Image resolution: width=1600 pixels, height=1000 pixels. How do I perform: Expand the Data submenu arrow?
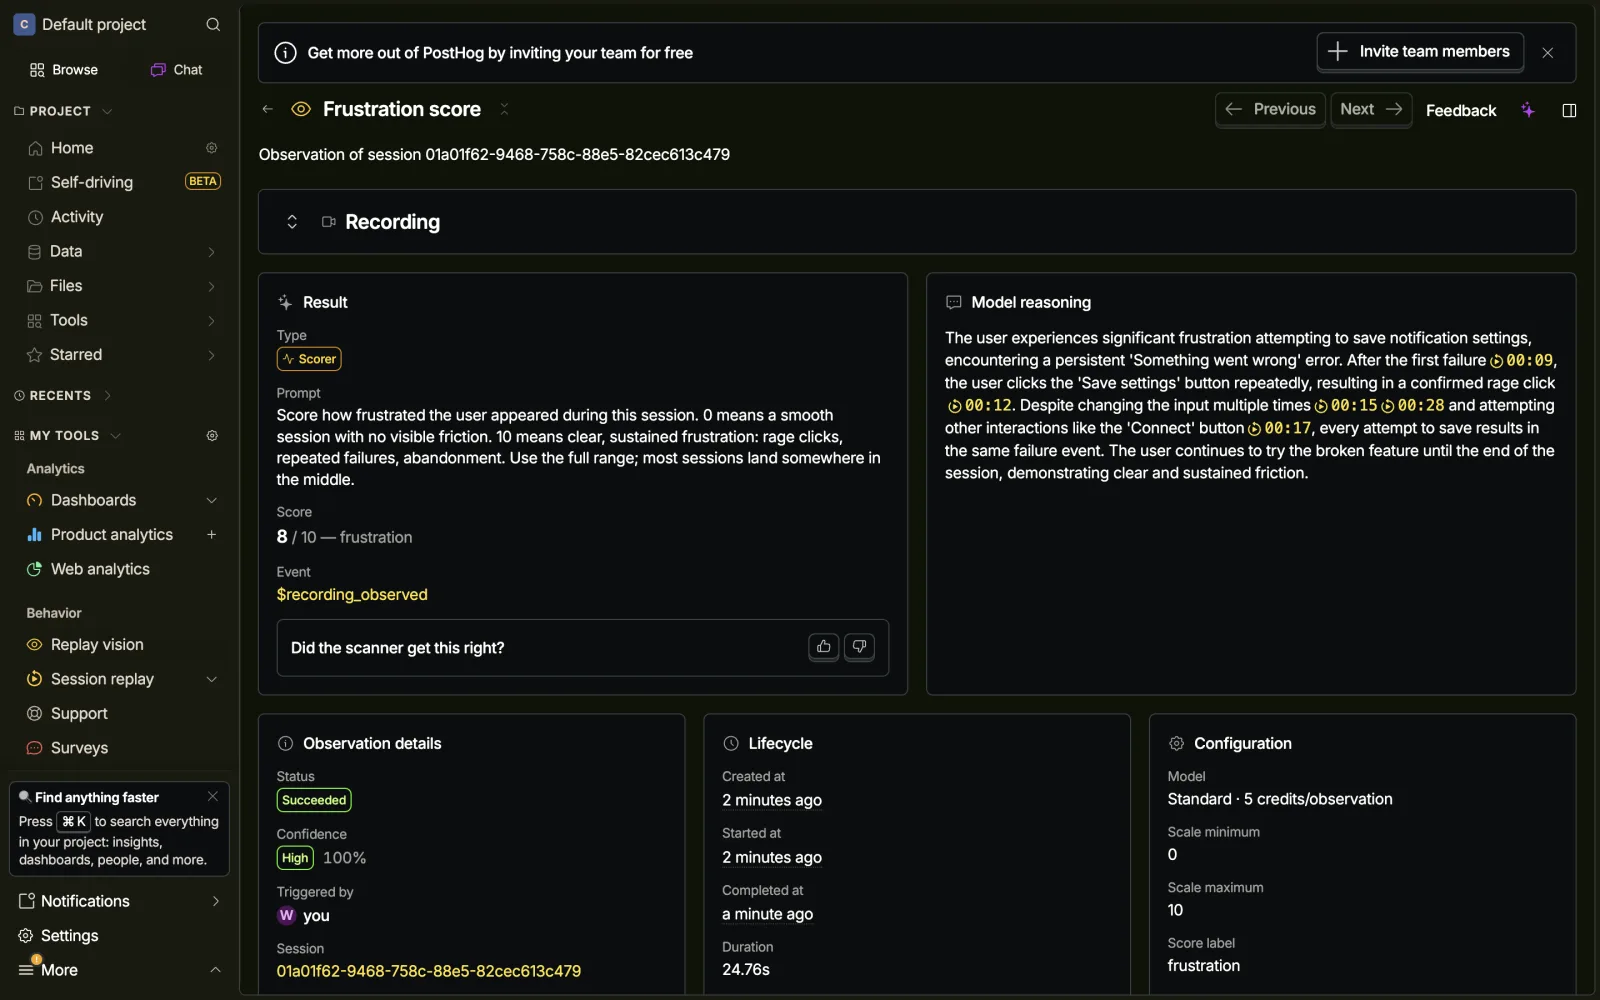tap(211, 252)
